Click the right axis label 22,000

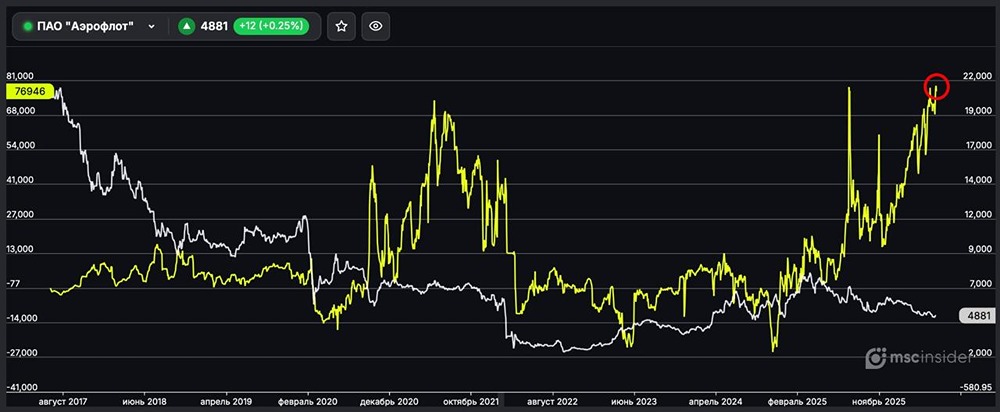pos(978,77)
